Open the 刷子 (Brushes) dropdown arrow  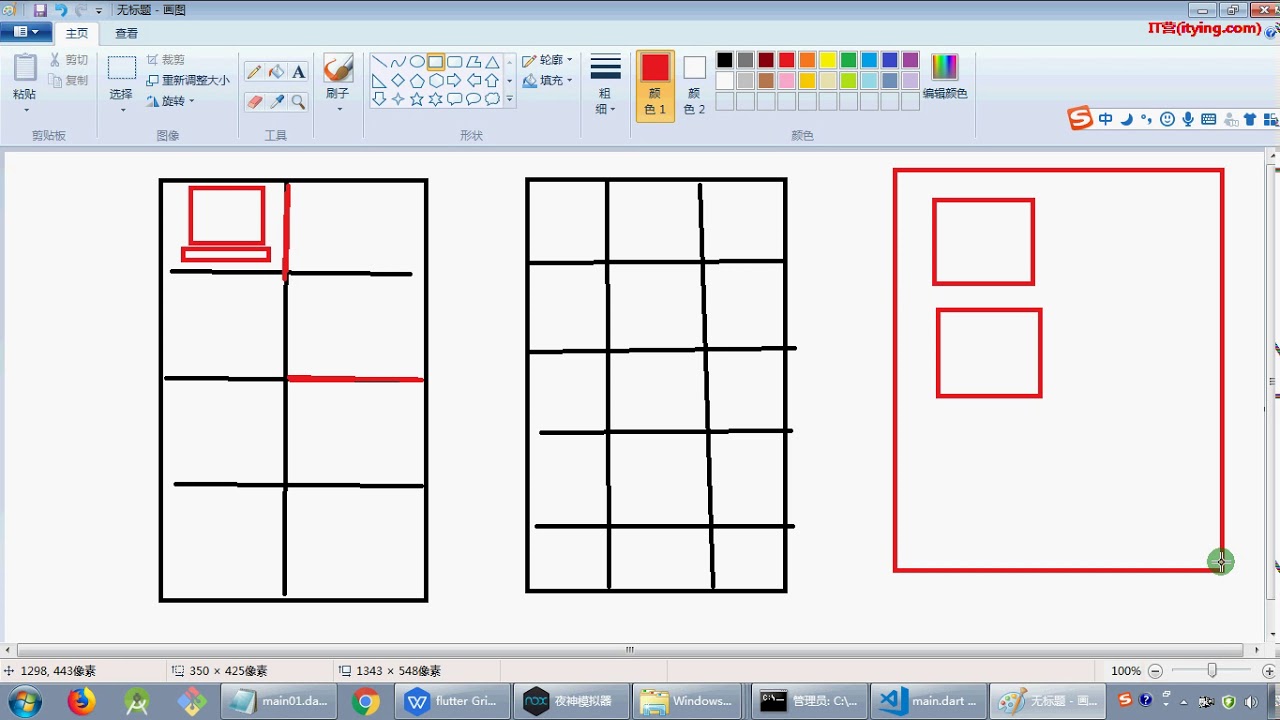click(339, 107)
